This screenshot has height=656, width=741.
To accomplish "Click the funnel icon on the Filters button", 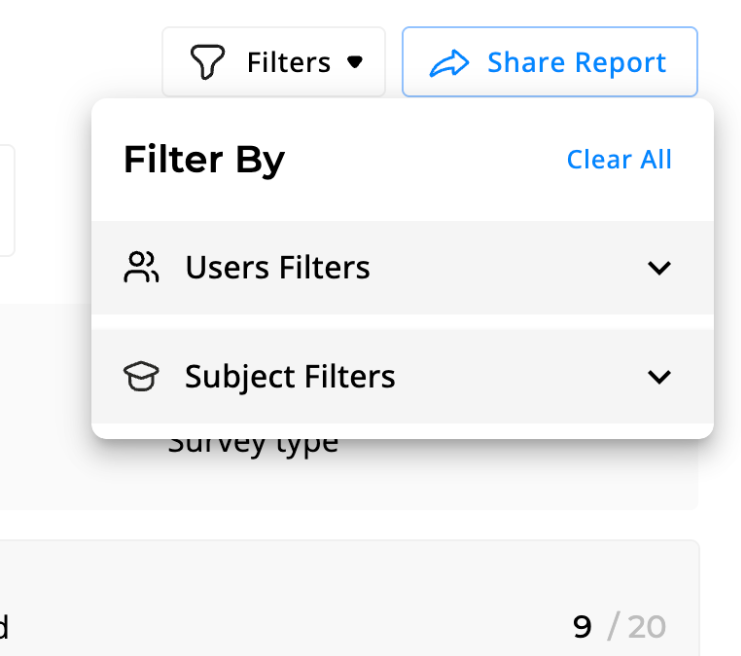I will pyautogui.click(x=207, y=63).
